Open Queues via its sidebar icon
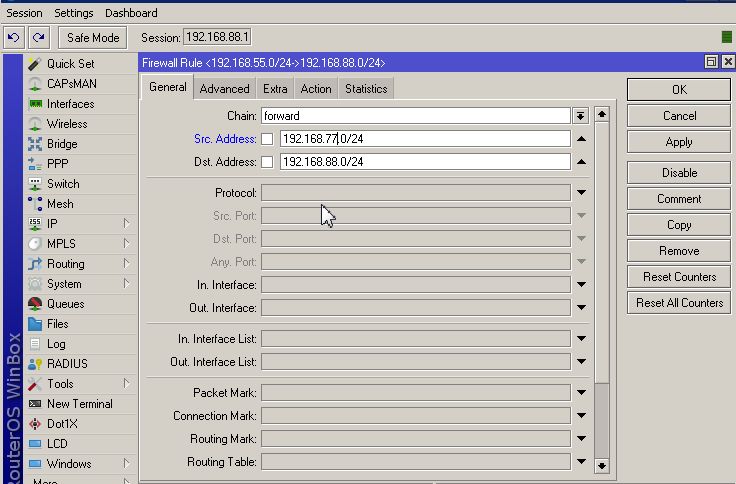Screen dimensions: 736x484 click(x=35, y=304)
